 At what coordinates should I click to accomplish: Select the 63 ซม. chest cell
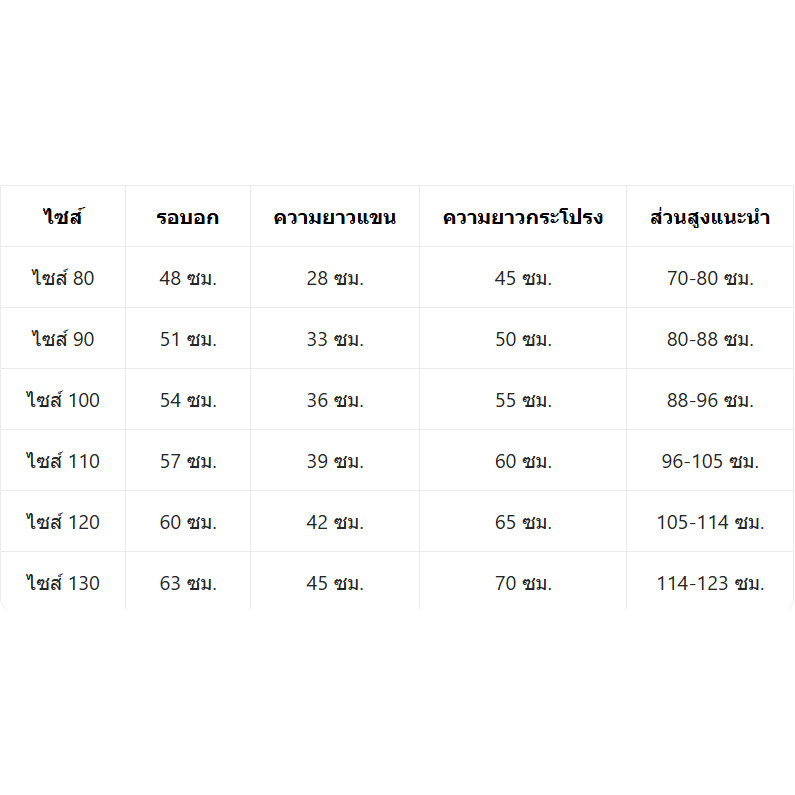coord(188,581)
